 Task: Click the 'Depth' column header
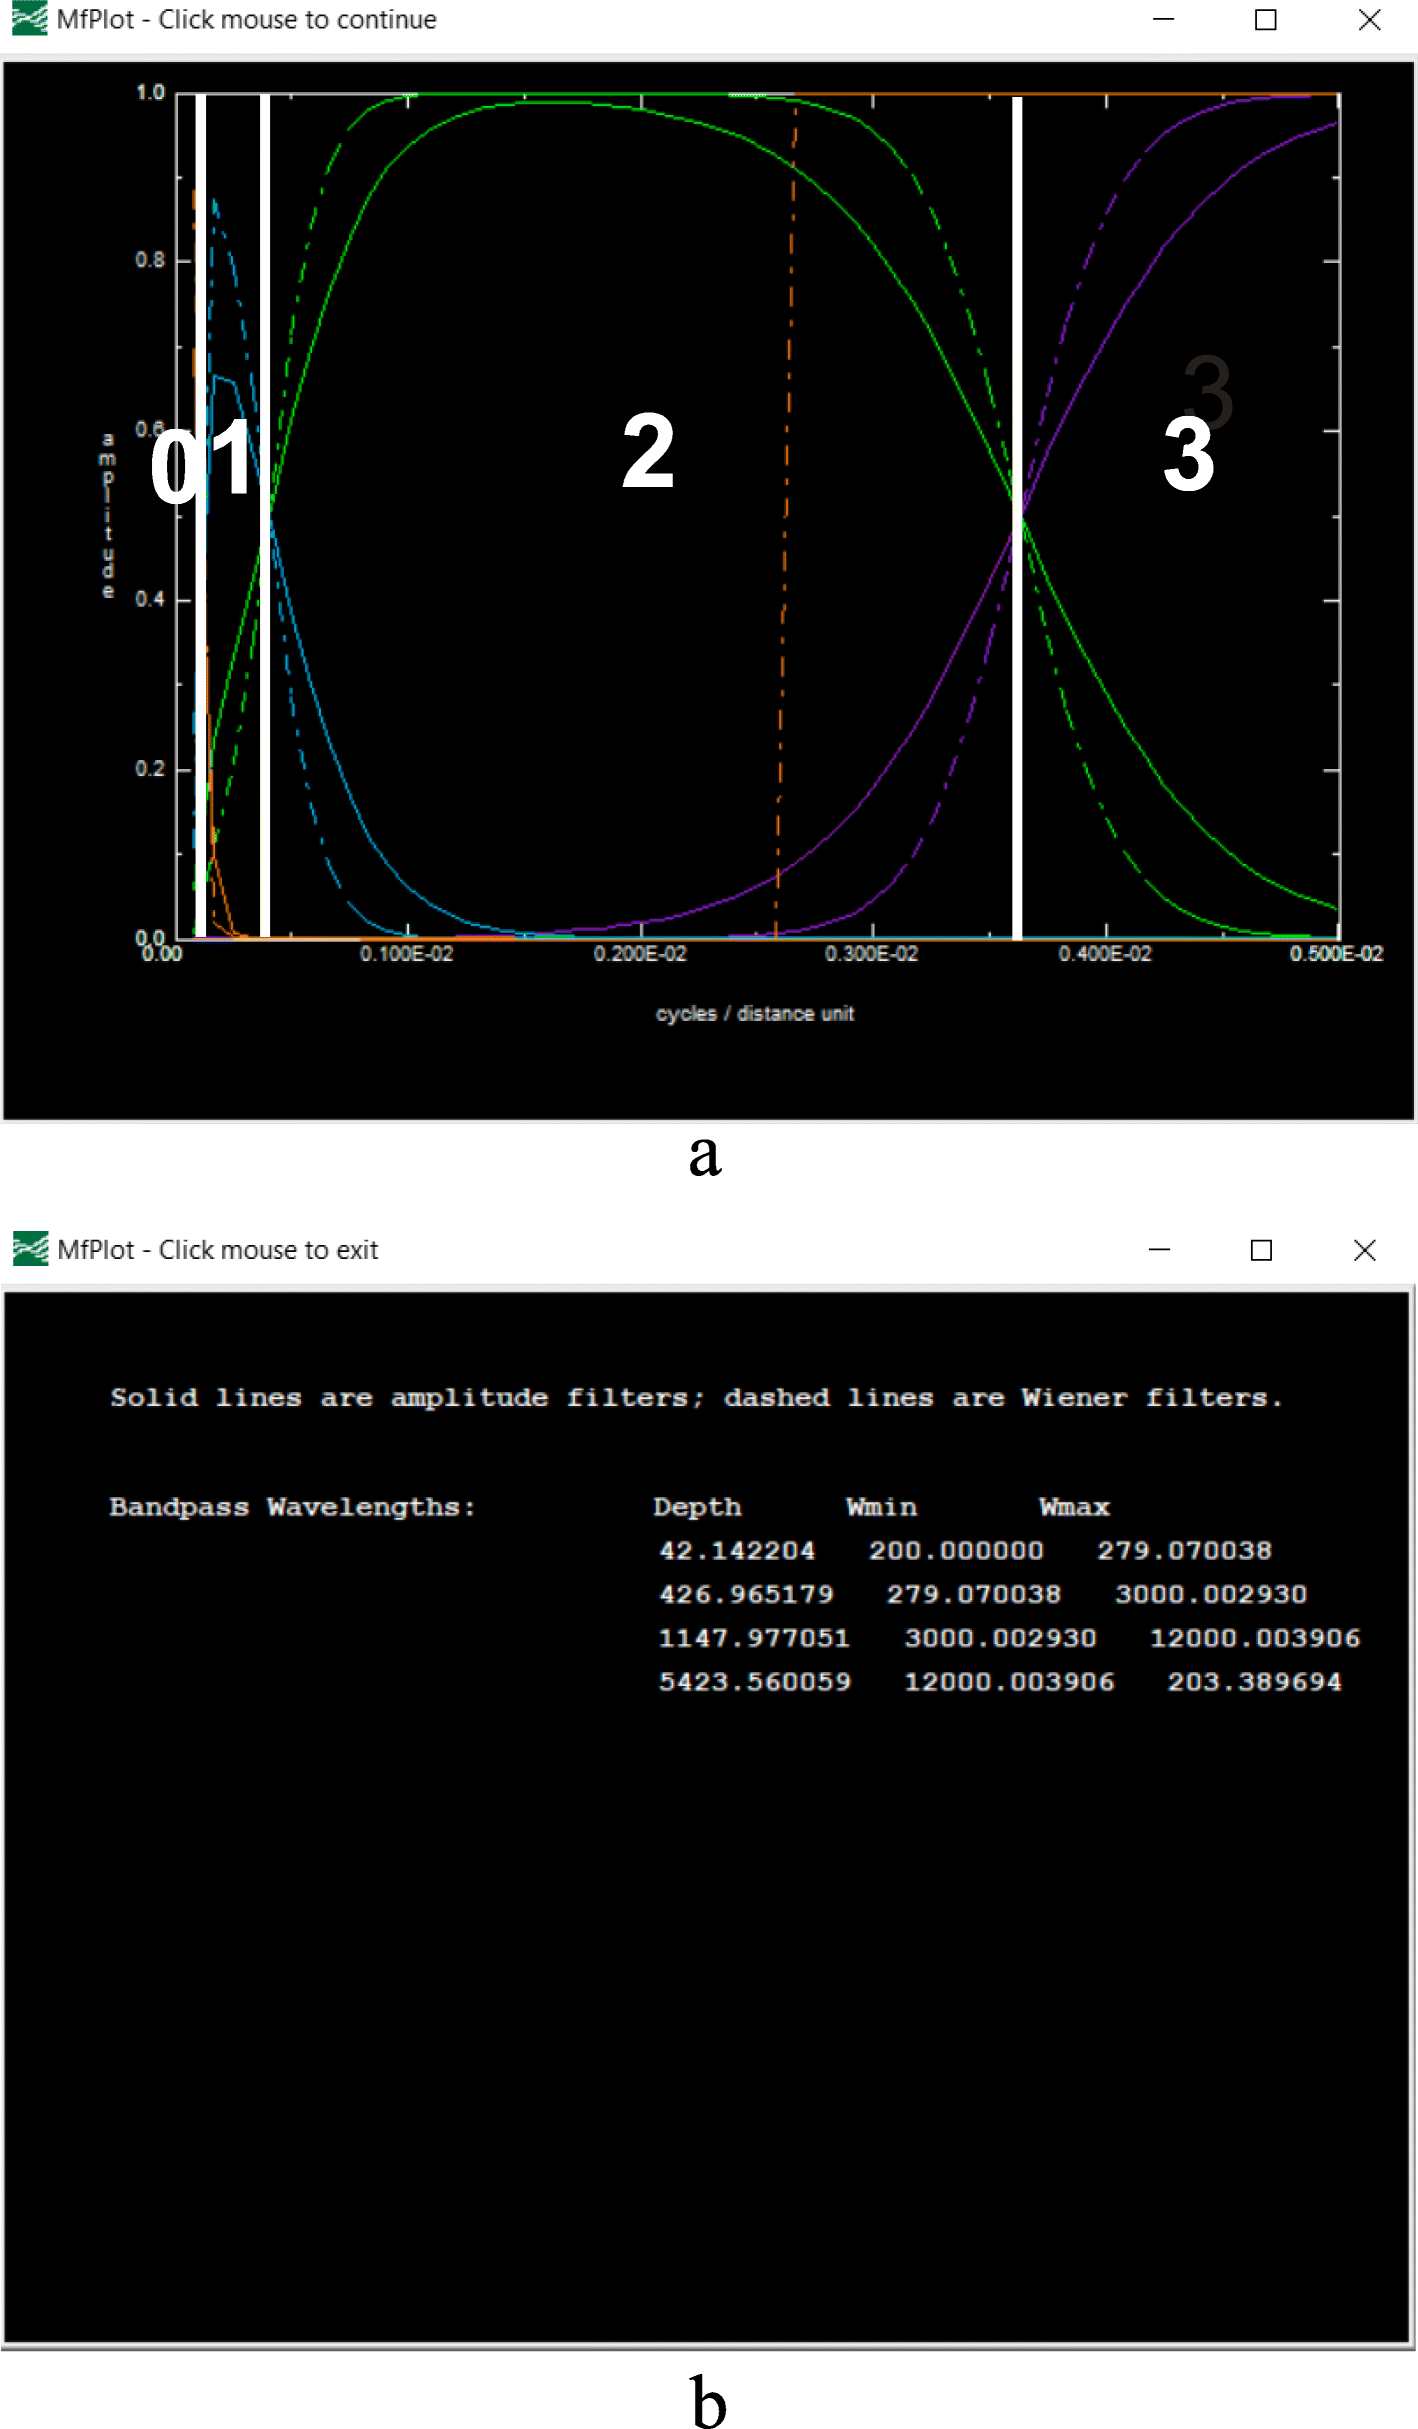[x=697, y=1508]
